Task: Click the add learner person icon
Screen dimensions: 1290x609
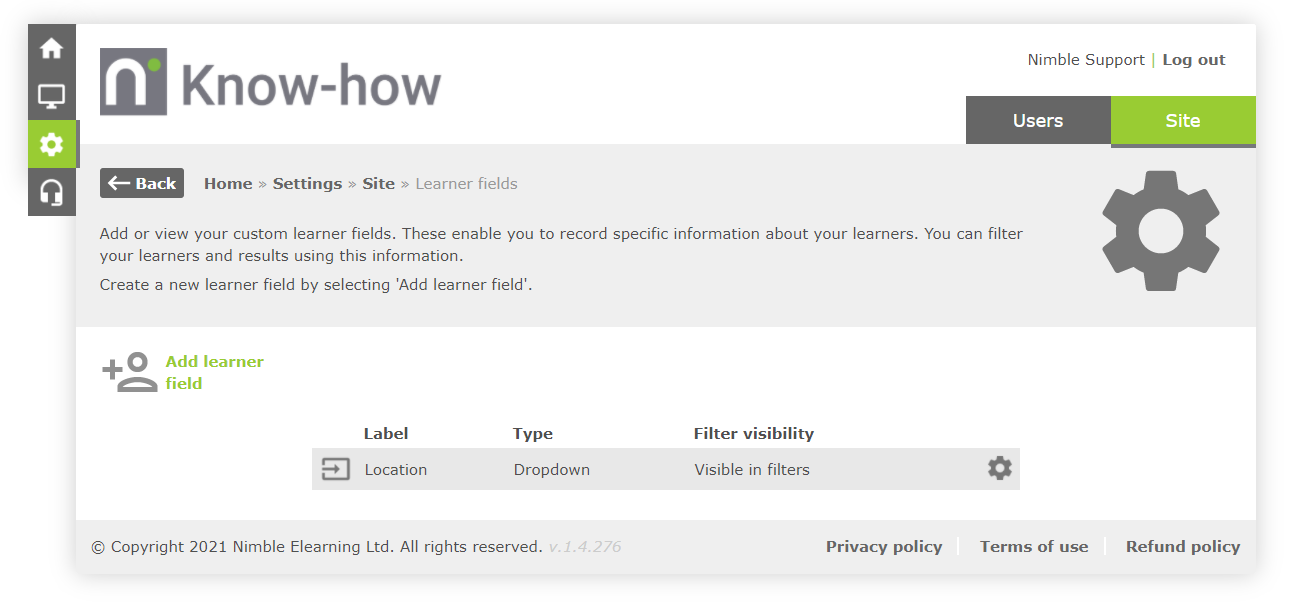Action: [x=131, y=372]
